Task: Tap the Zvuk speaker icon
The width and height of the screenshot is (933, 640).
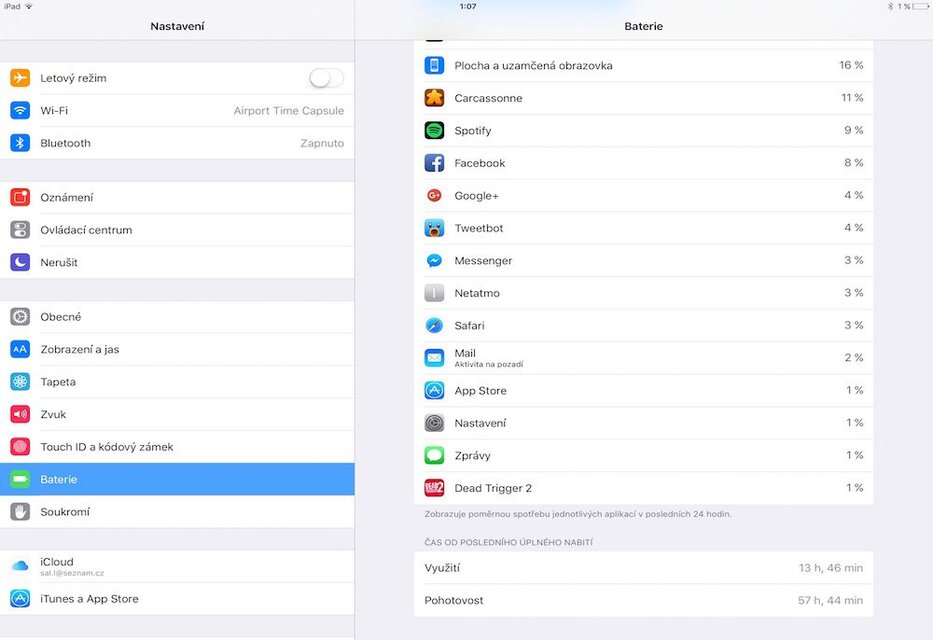Action: (x=19, y=414)
